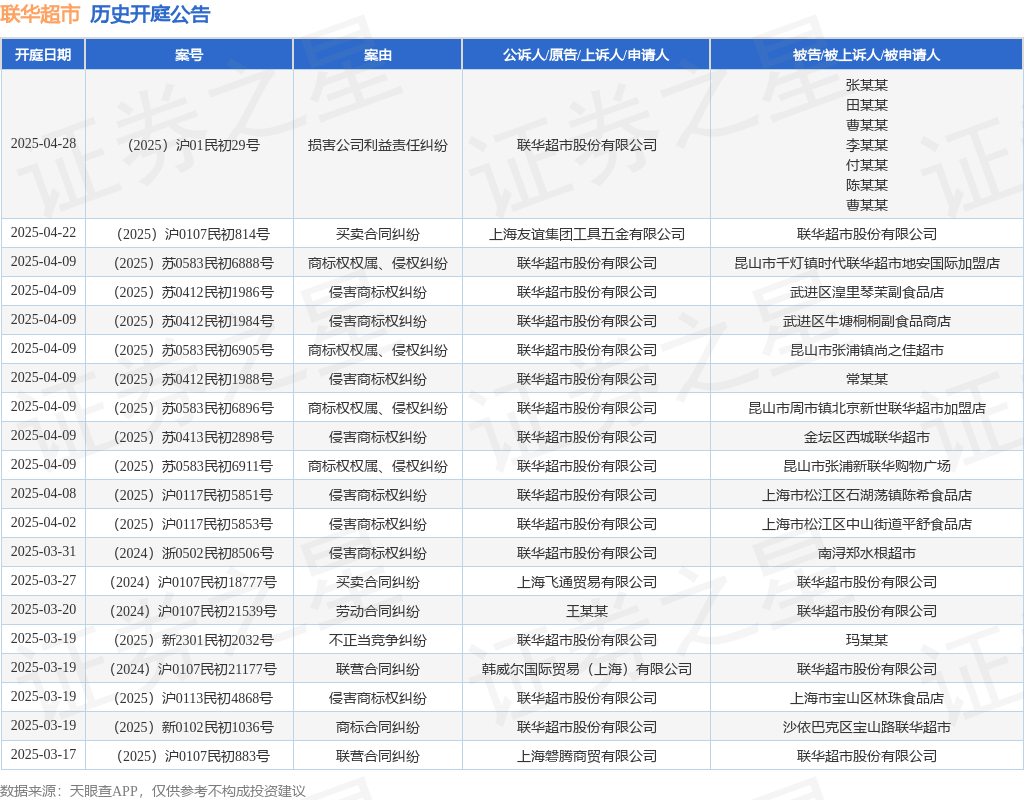The image size is (1024, 800).
Task: Select plaintiff 上海飞通贸易有限公司
Action: [x=586, y=583]
